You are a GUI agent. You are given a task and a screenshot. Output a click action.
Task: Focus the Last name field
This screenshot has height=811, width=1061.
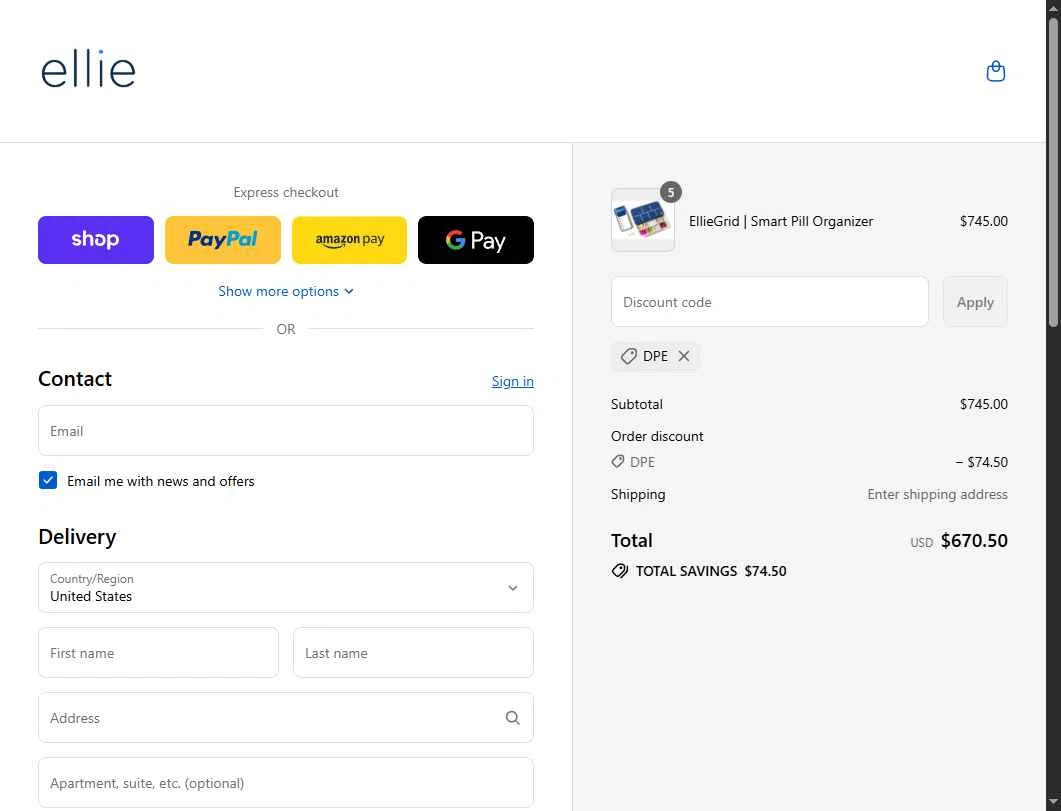click(x=413, y=653)
